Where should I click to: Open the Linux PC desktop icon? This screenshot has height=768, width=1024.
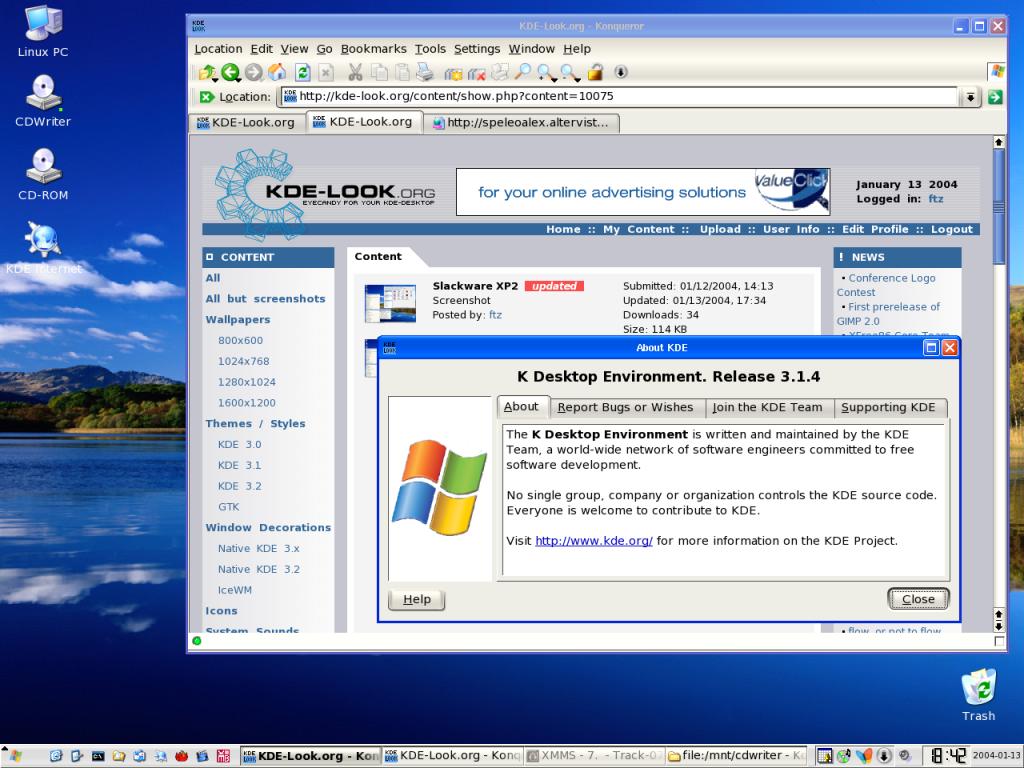(x=43, y=31)
